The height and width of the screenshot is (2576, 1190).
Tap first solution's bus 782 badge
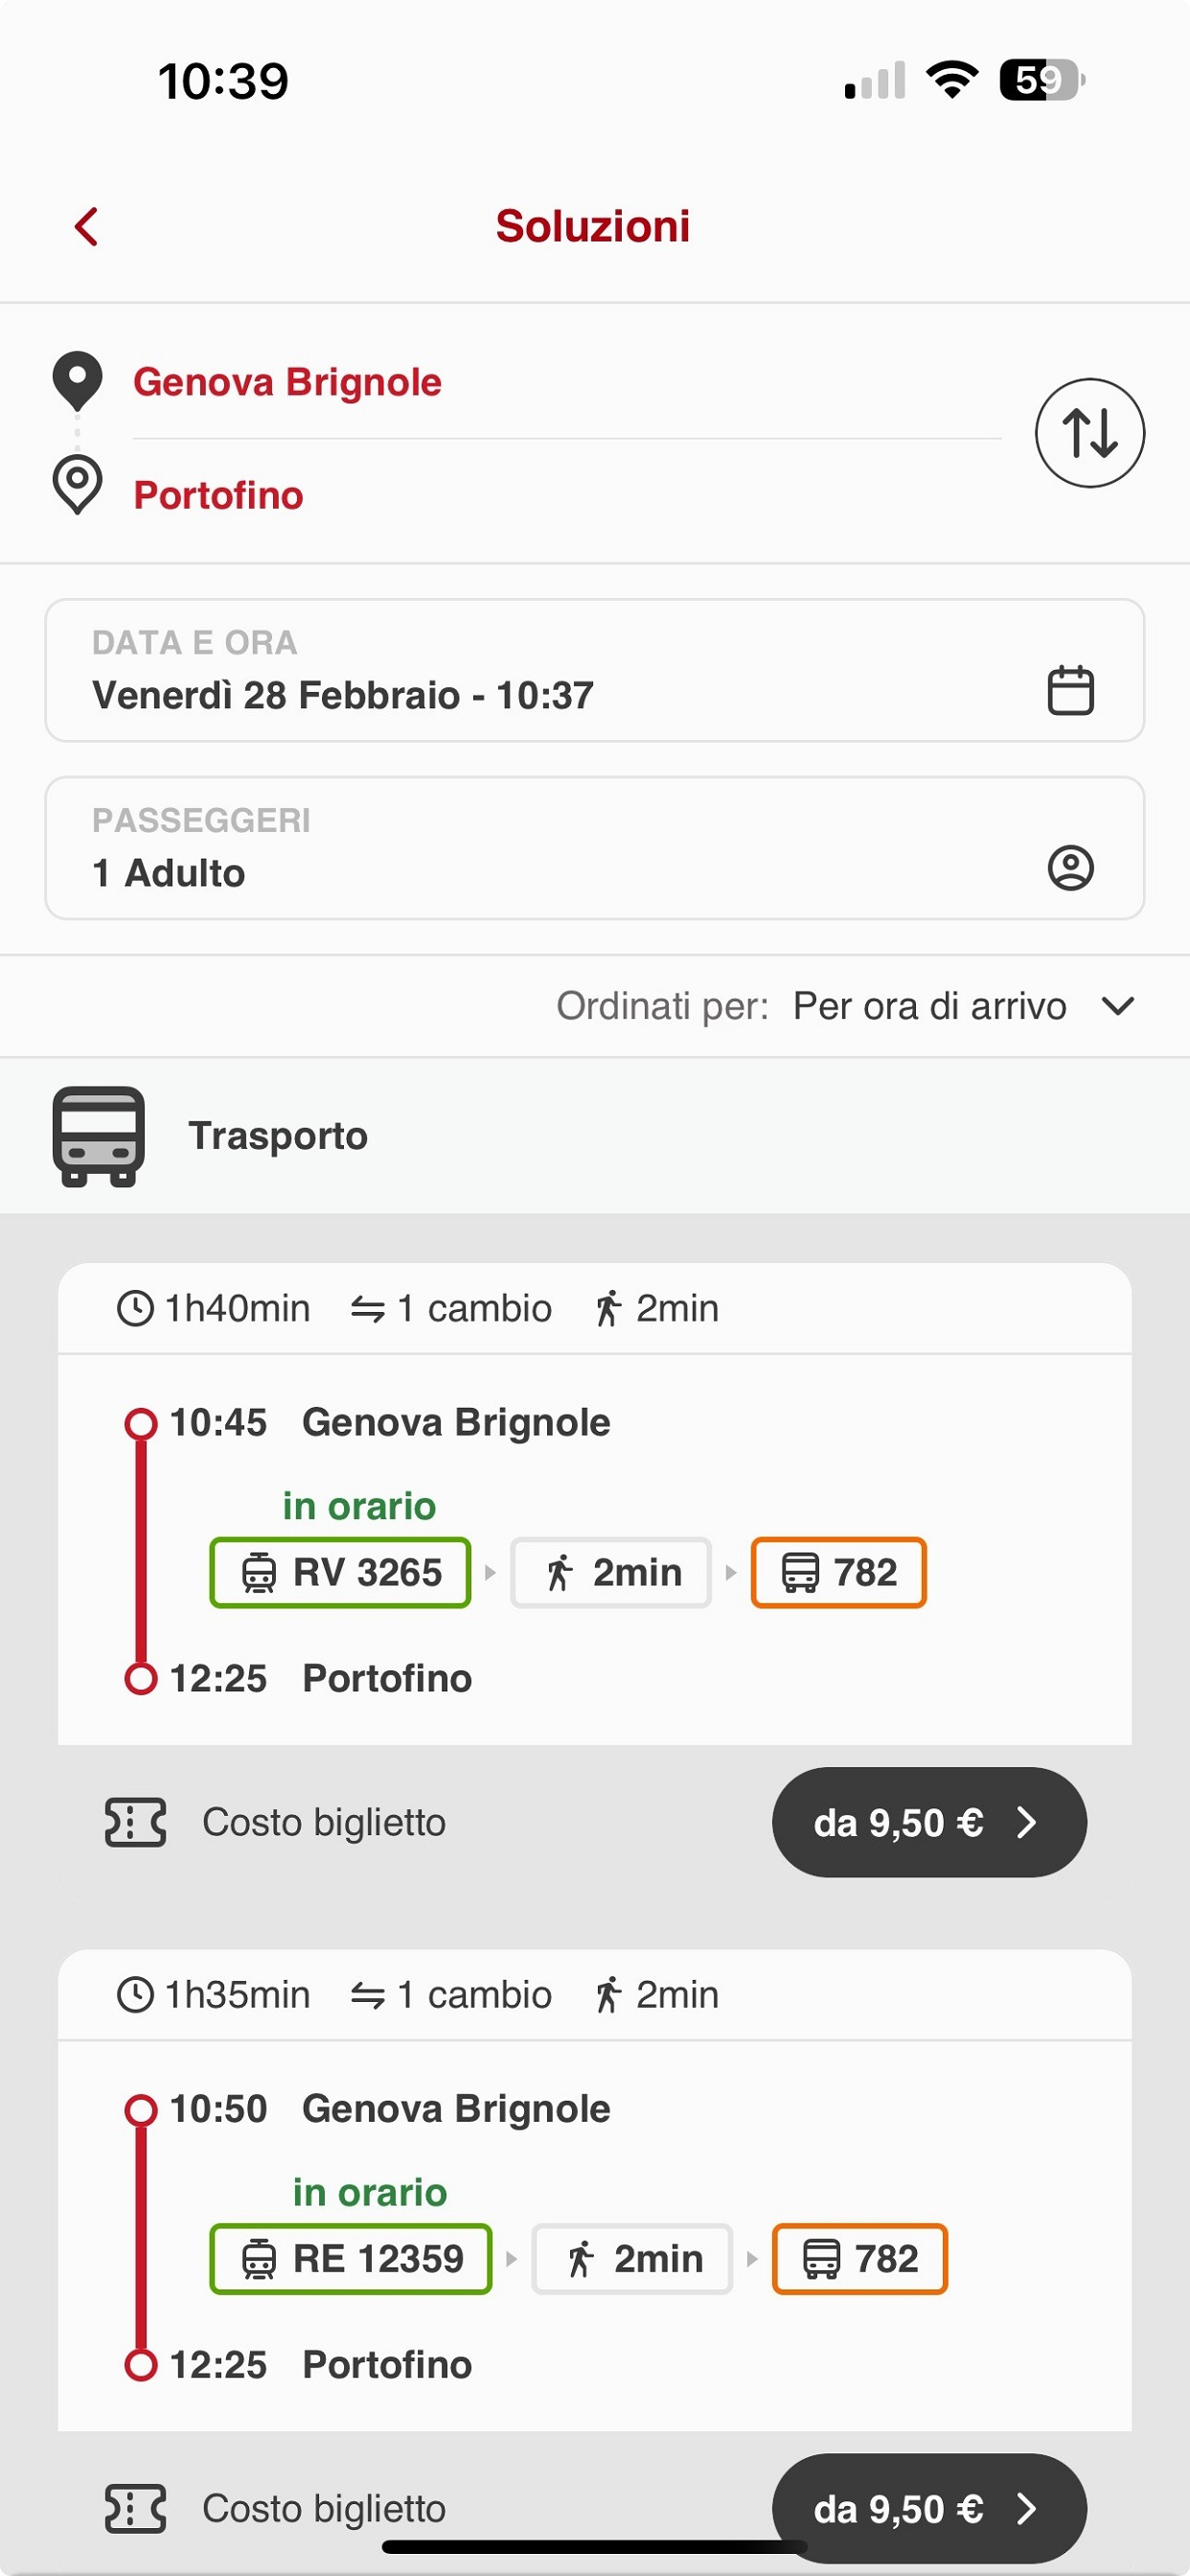(x=838, y=1572)
